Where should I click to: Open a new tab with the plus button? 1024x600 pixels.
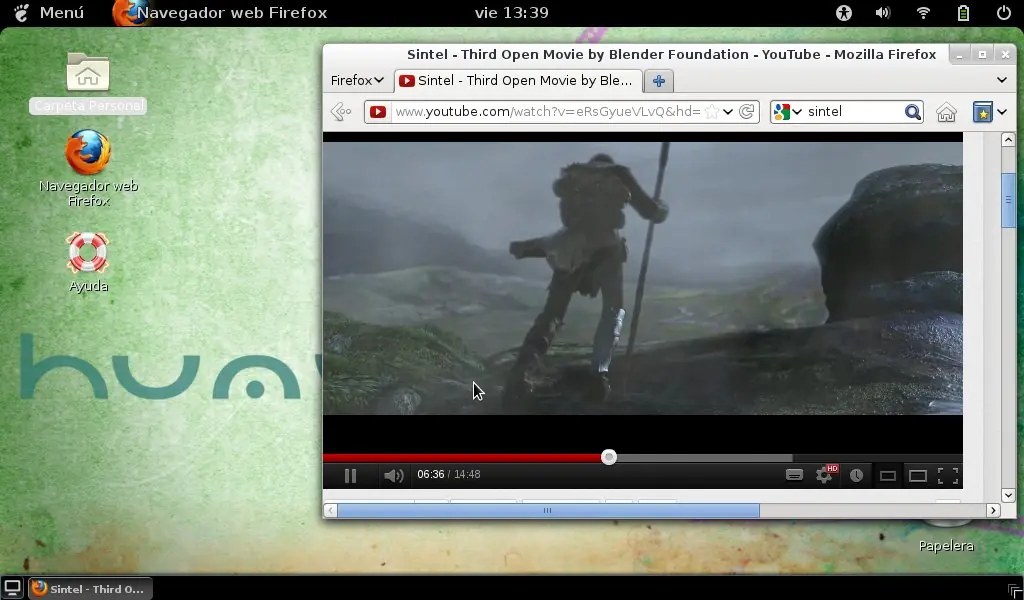pos(658,81)
